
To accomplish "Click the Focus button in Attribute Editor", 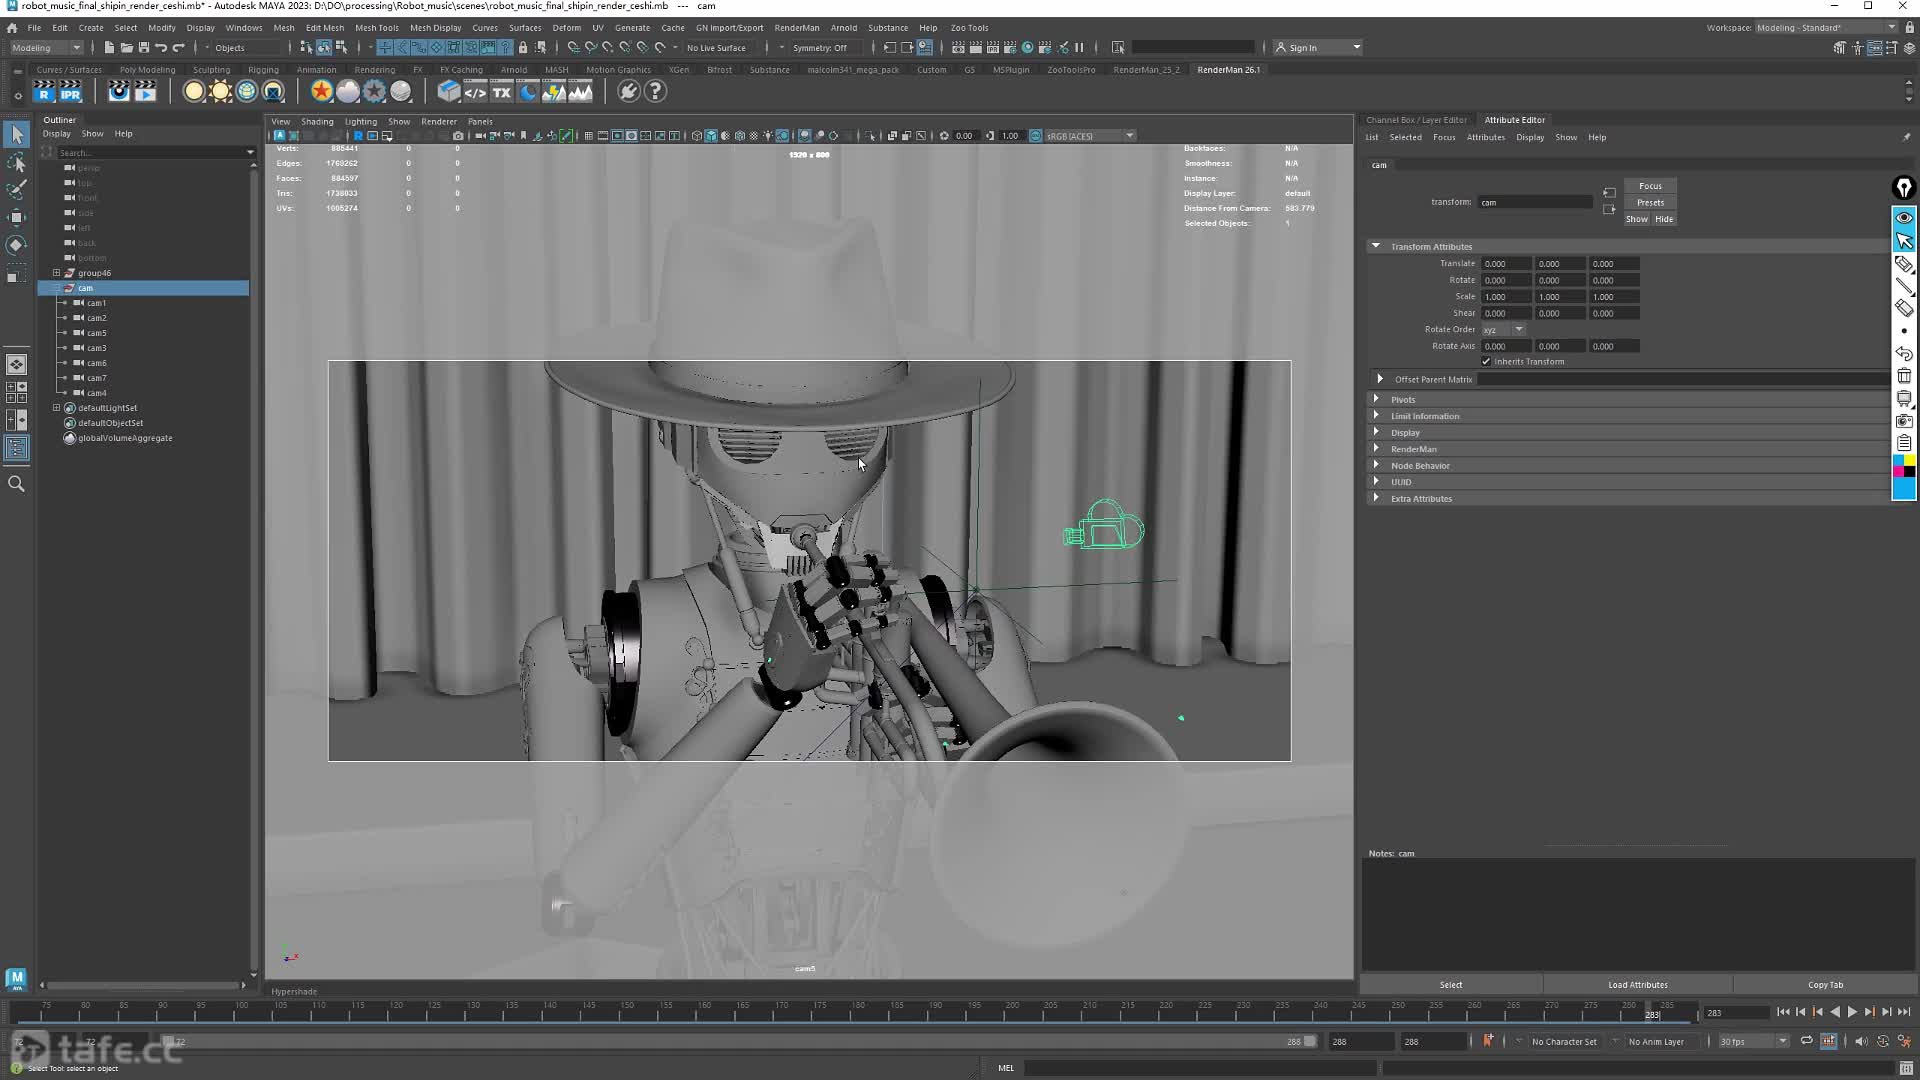I will click(x=1650, y=186).
